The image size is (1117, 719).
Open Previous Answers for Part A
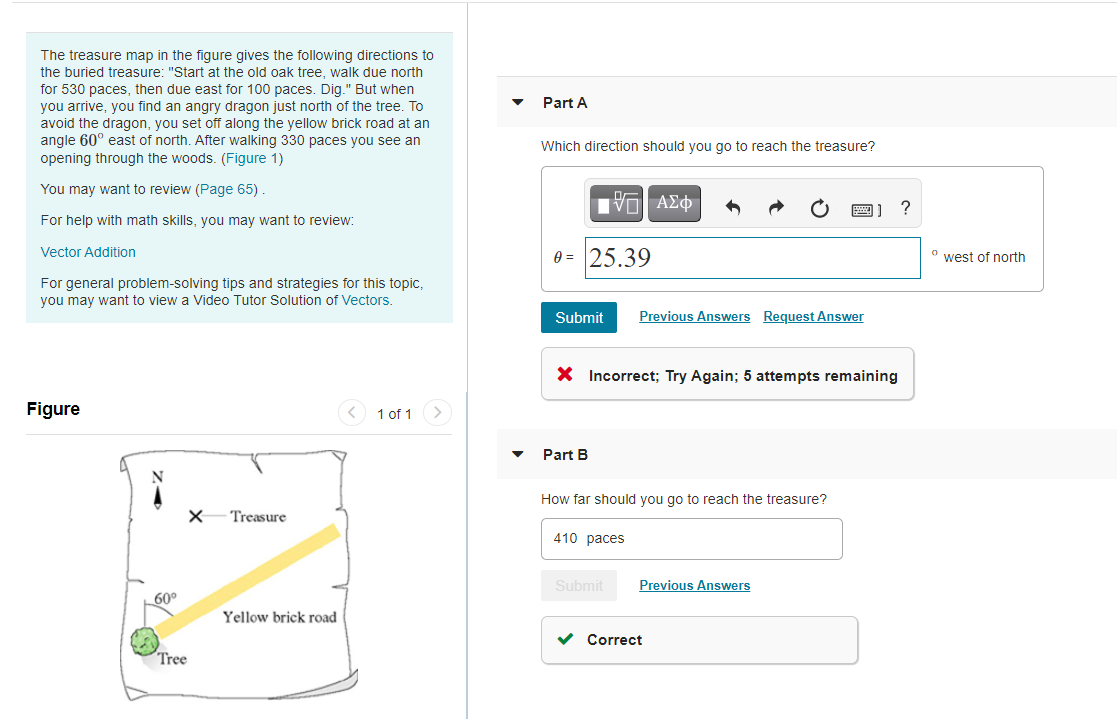694,316
